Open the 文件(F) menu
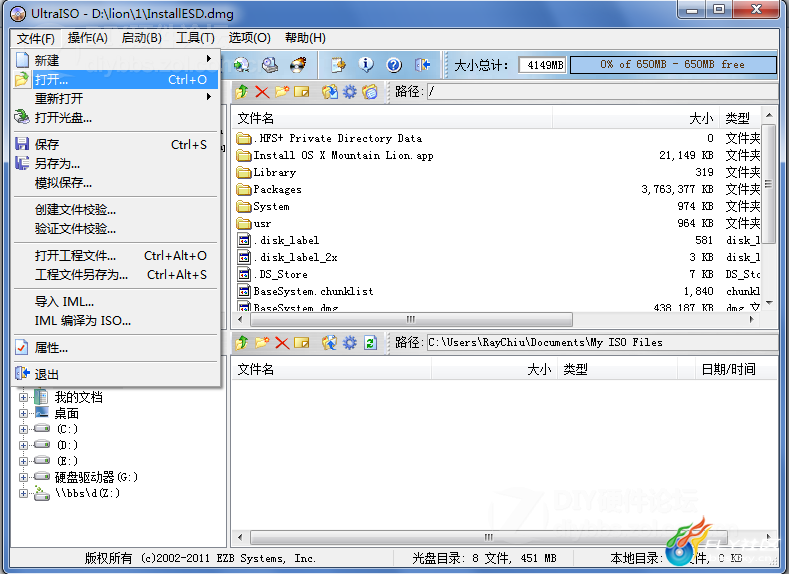The width and height of the screenshot is (789, 574). (x=35, y=38)
